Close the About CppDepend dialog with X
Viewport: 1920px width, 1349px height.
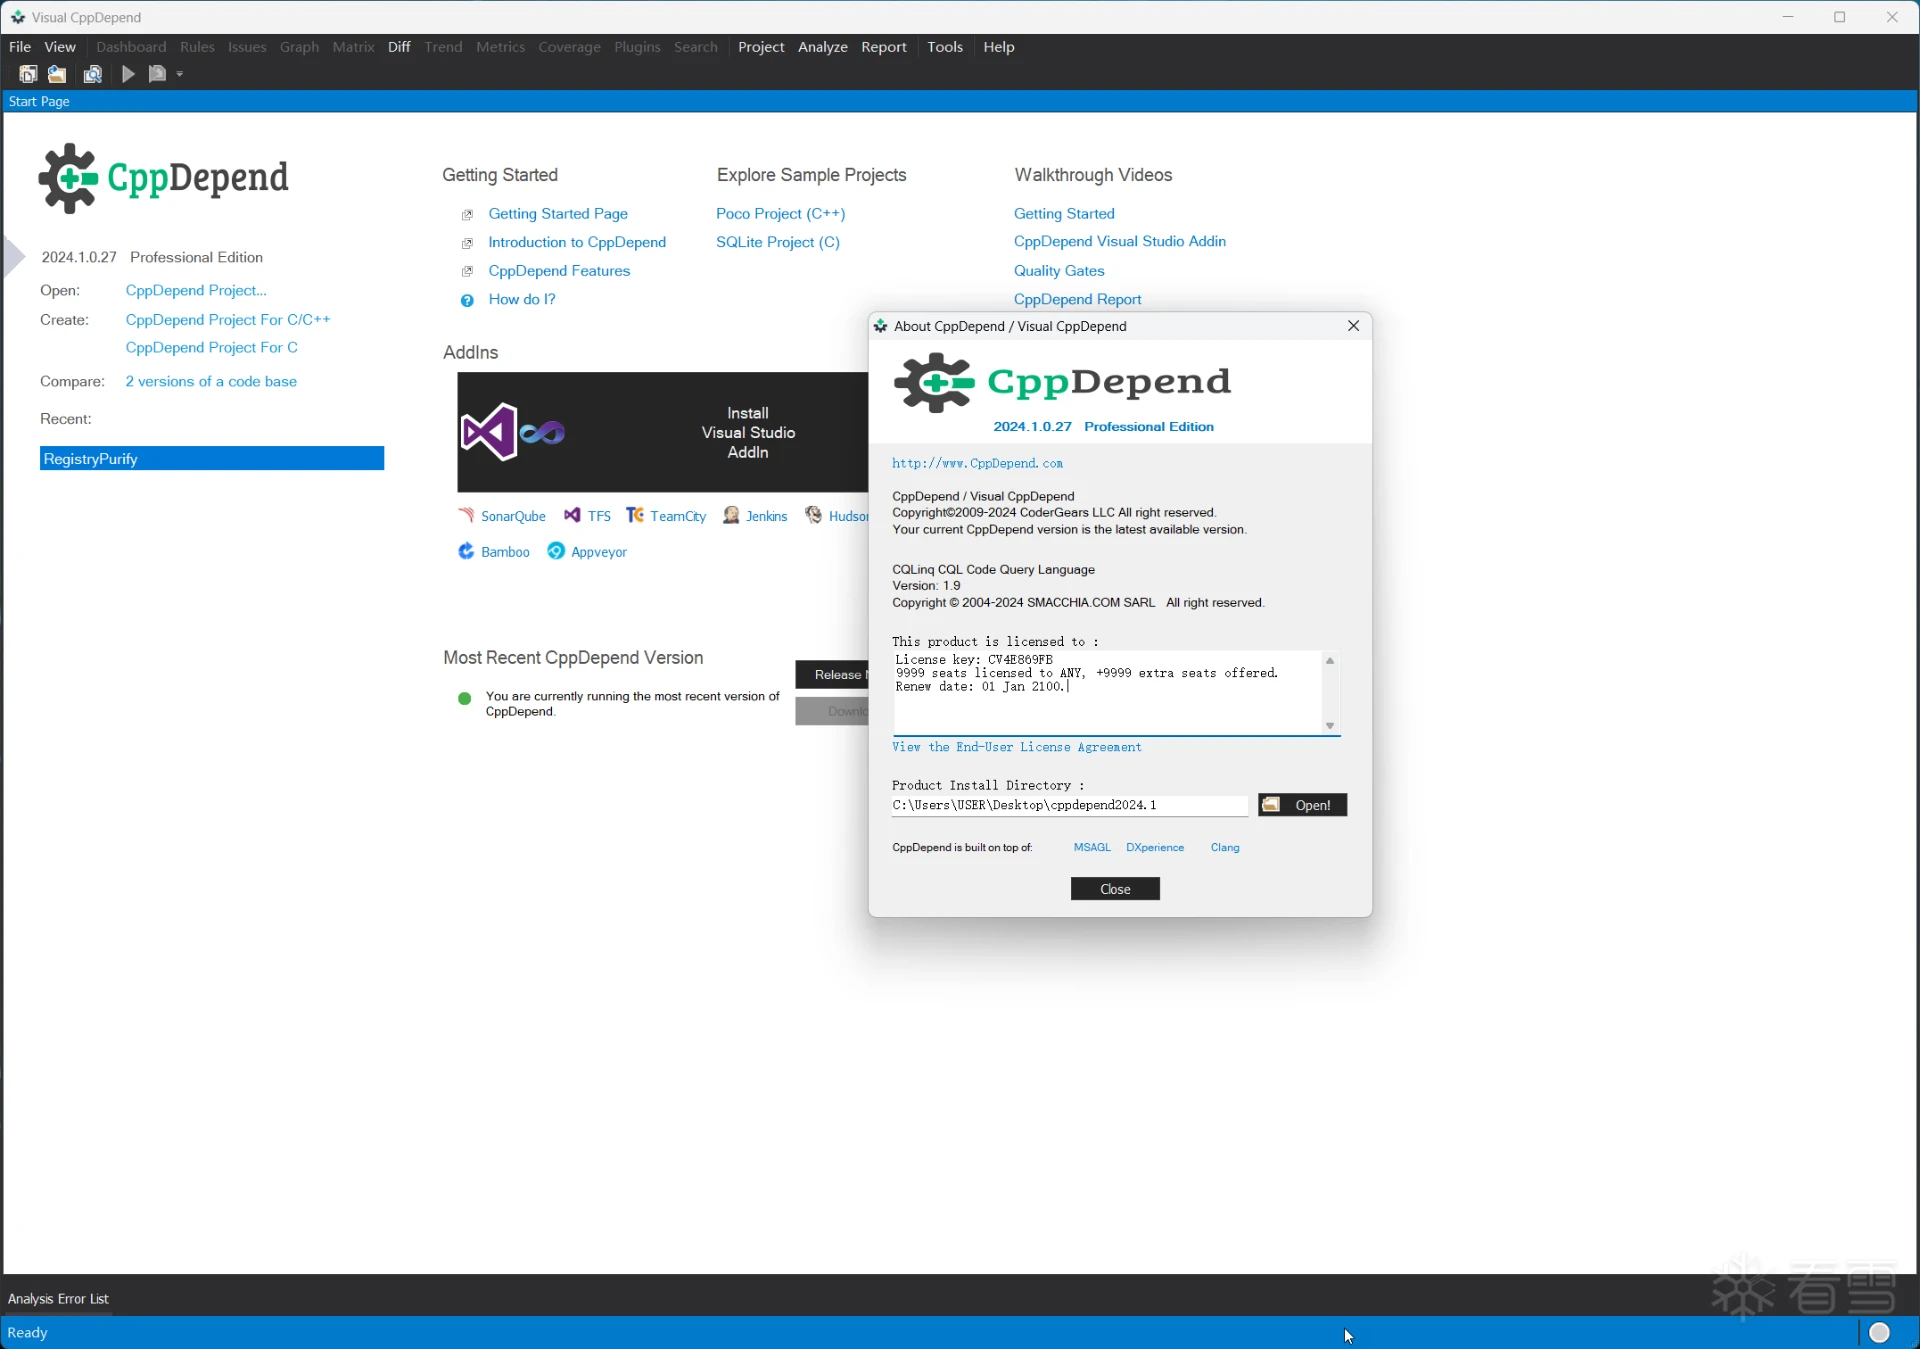tap(1353, 326)
